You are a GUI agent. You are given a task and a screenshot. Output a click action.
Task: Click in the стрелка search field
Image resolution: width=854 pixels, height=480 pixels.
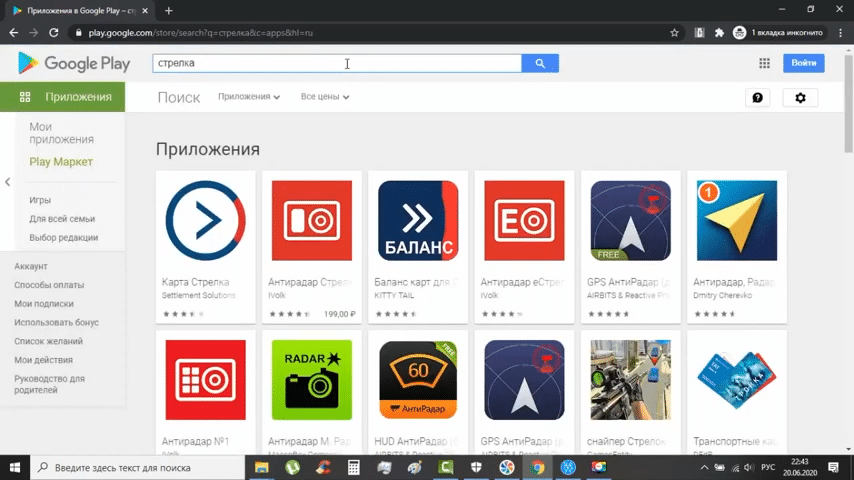click(x=337, y=63)
